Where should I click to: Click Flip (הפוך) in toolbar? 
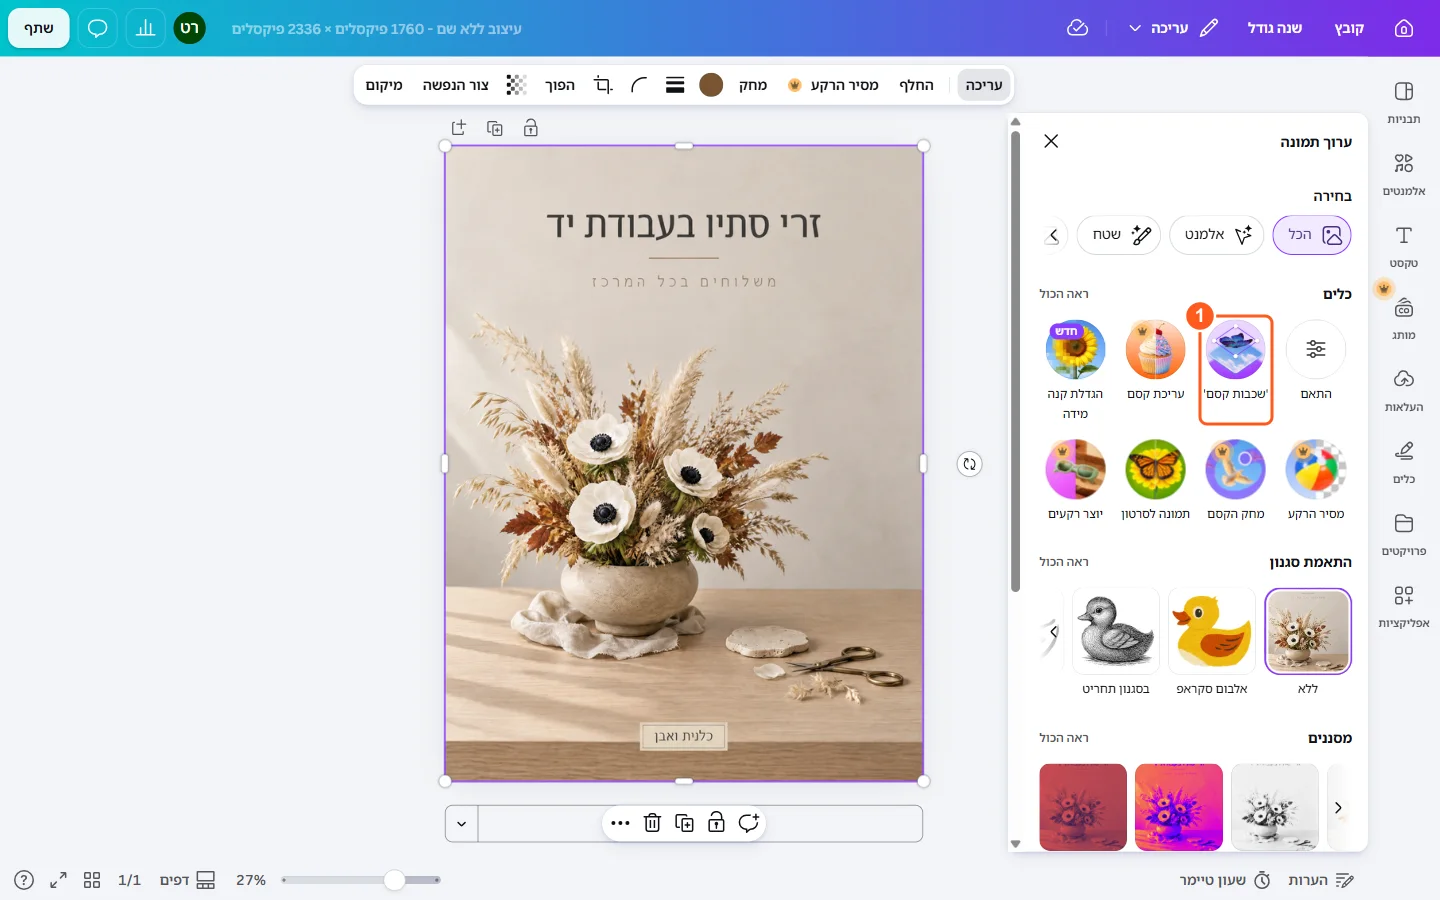(x=560, y=85)
